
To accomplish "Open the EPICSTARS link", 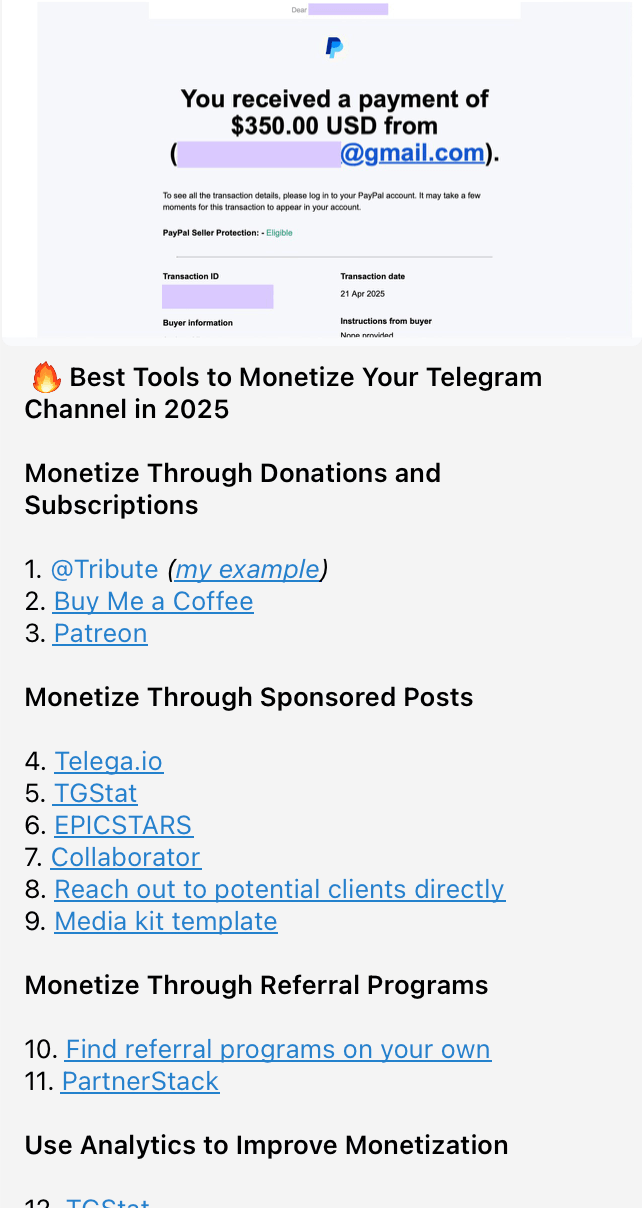I will [x=123, y=826].
